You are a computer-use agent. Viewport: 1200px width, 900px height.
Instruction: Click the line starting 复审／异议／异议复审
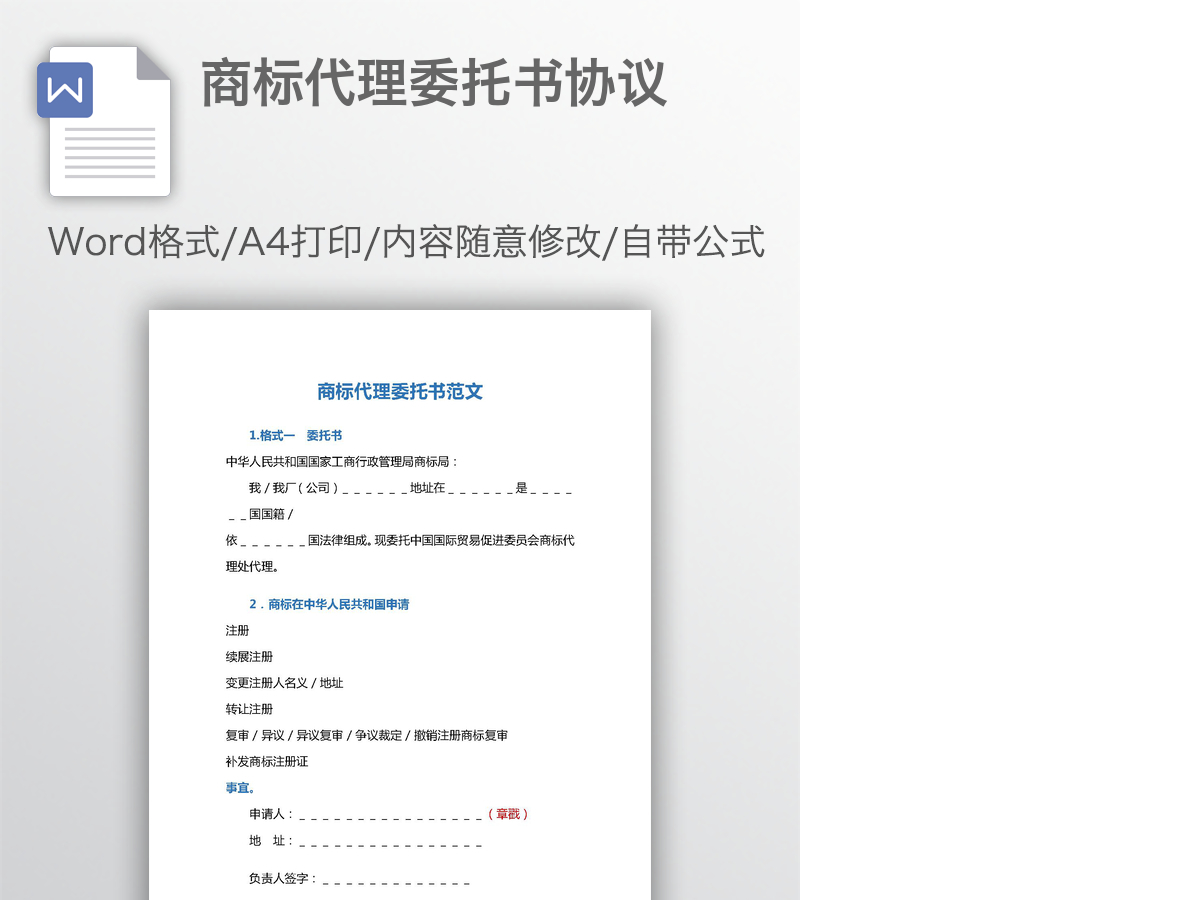(x=367, y=736)
